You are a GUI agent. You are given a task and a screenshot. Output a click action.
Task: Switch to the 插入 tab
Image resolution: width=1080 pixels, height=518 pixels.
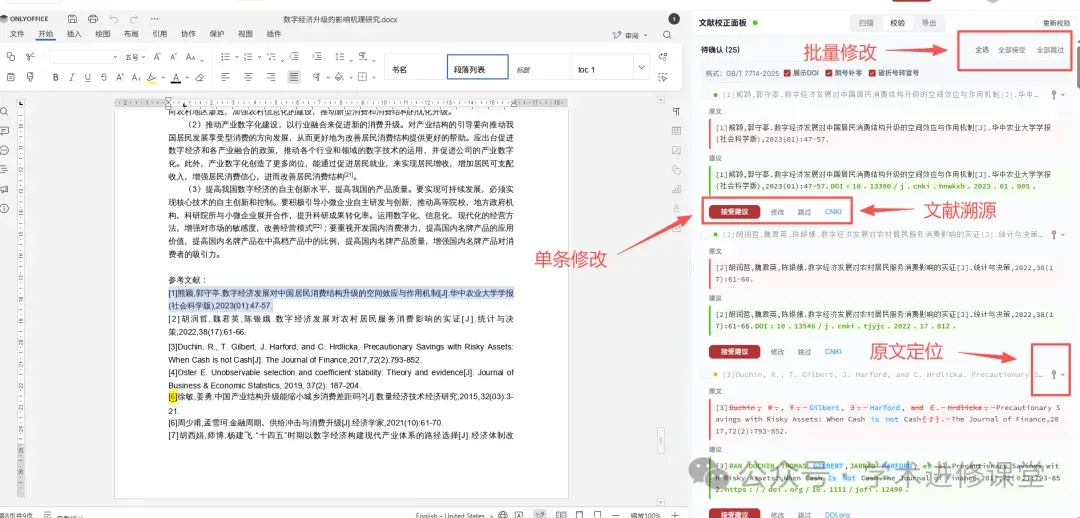[x=74, y=34]
